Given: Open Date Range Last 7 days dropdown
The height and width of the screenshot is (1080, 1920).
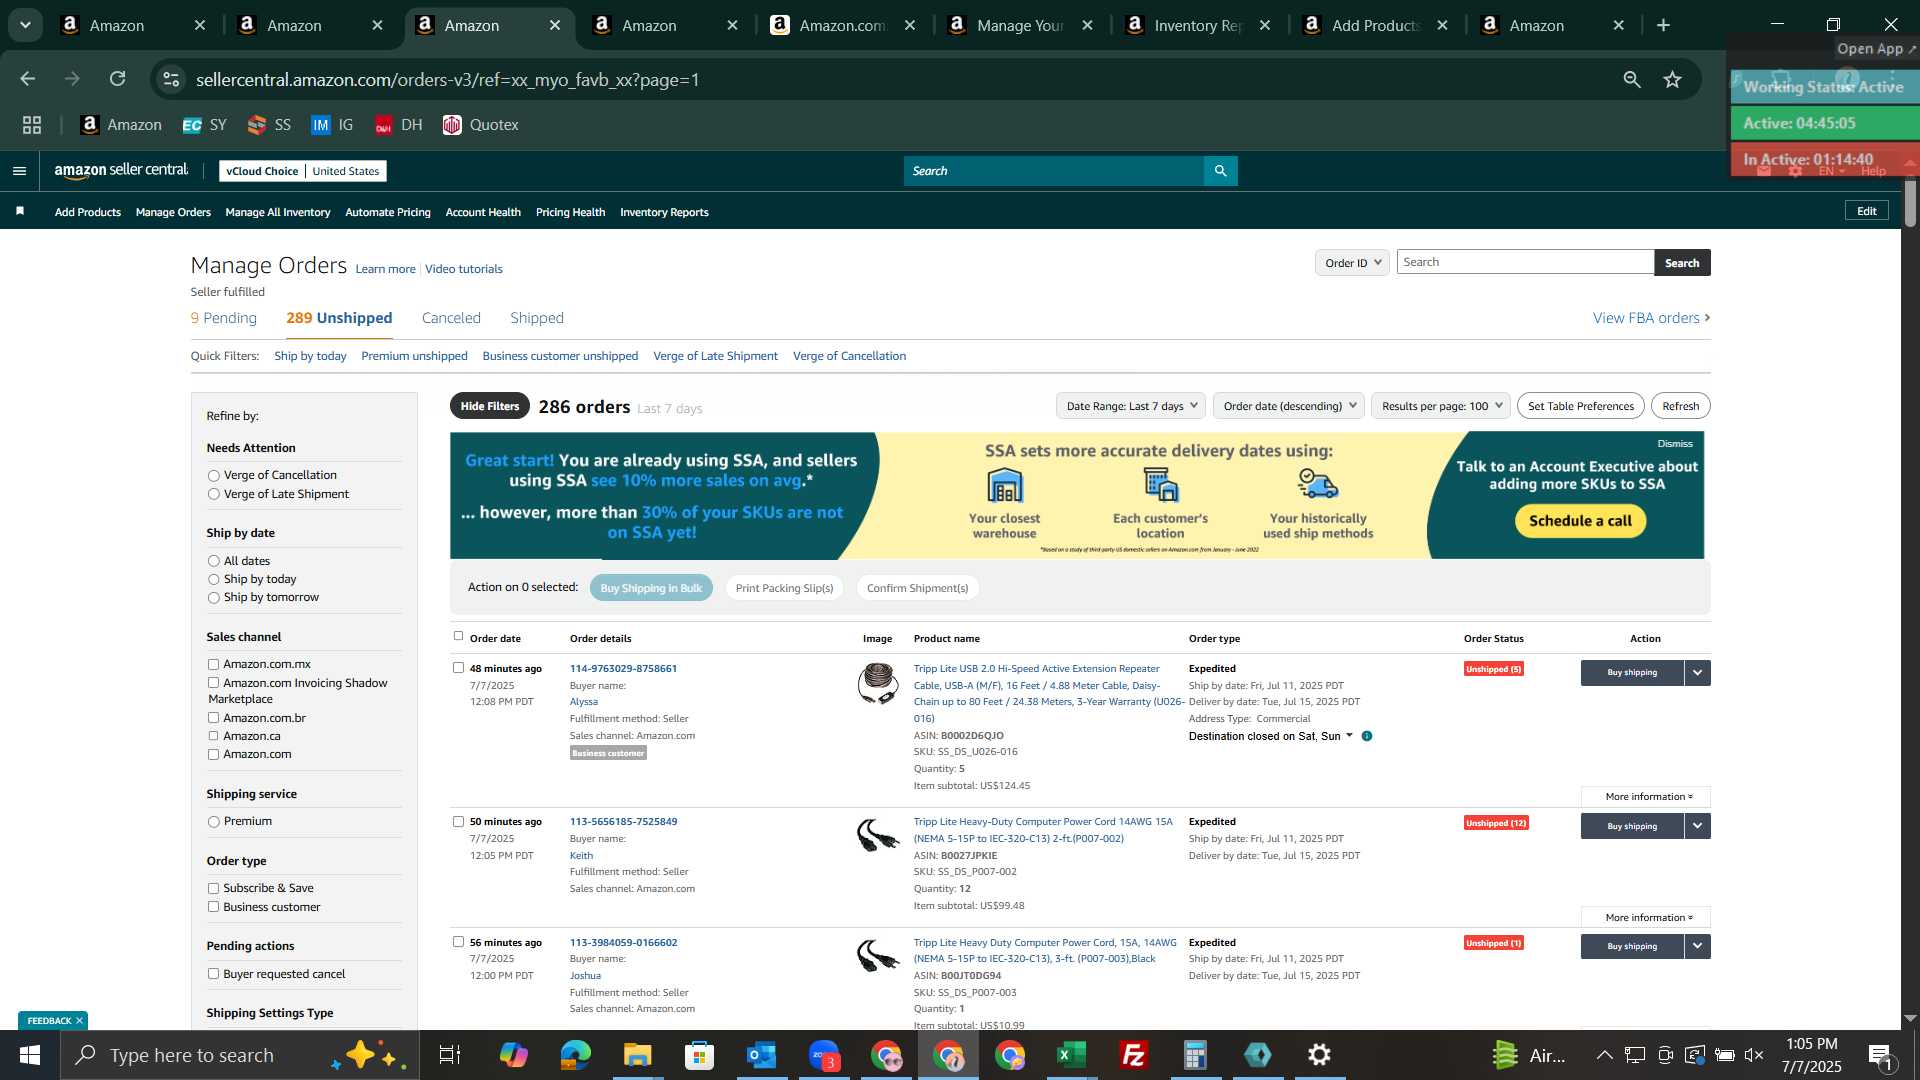Looking at the screenshot, I should (x=1130, y=406).
